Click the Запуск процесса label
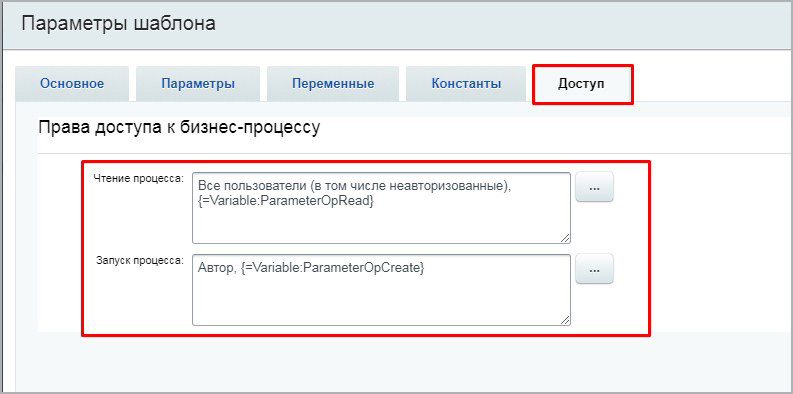 141,260
